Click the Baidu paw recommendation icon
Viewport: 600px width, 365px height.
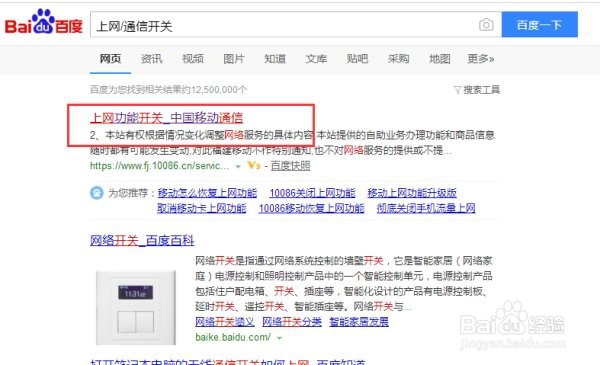[x=96, y=192]
